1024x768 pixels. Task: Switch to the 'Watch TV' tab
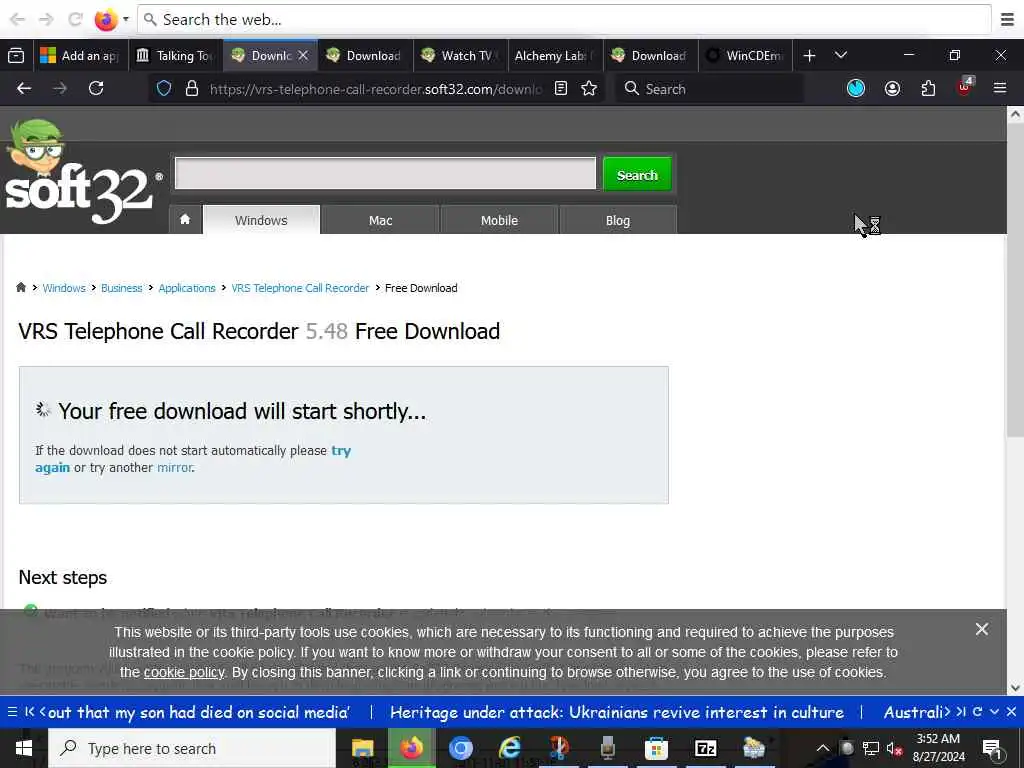460,56
